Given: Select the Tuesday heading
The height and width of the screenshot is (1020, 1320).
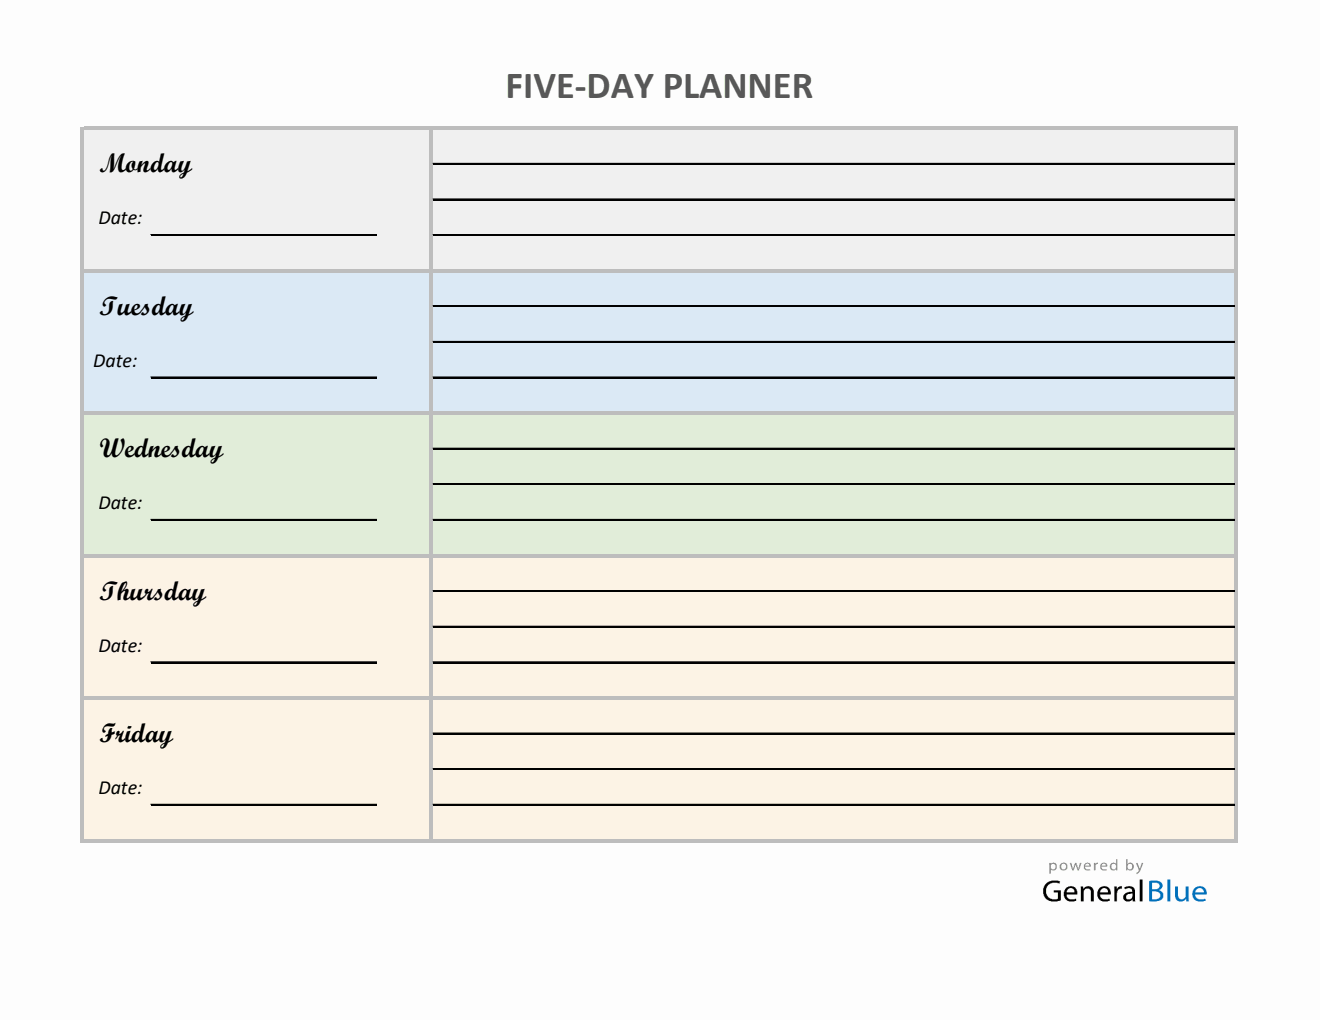Looking at the screenshot, I should coord(146,307).
